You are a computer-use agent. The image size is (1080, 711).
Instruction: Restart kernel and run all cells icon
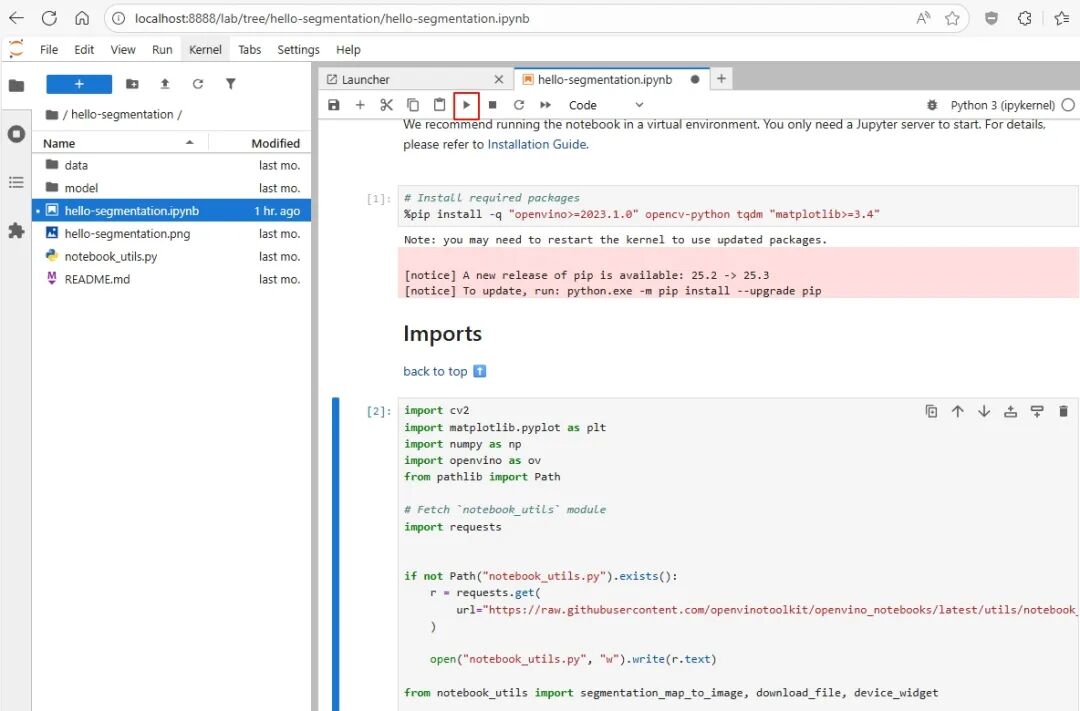(x=546, y=105)
